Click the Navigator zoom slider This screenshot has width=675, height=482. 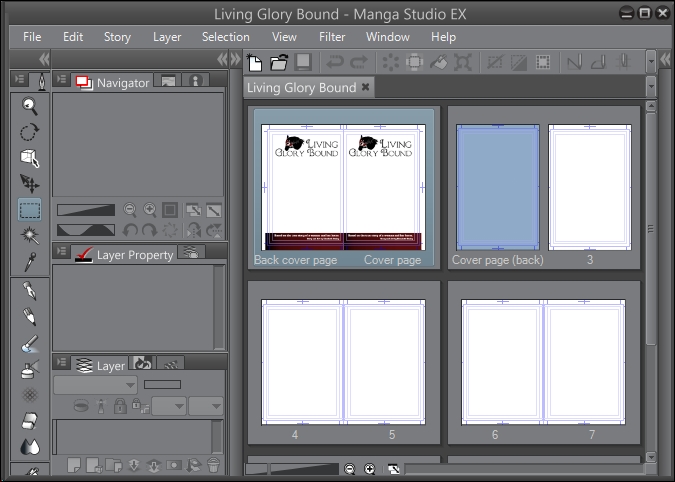click(x=86, y=210)
